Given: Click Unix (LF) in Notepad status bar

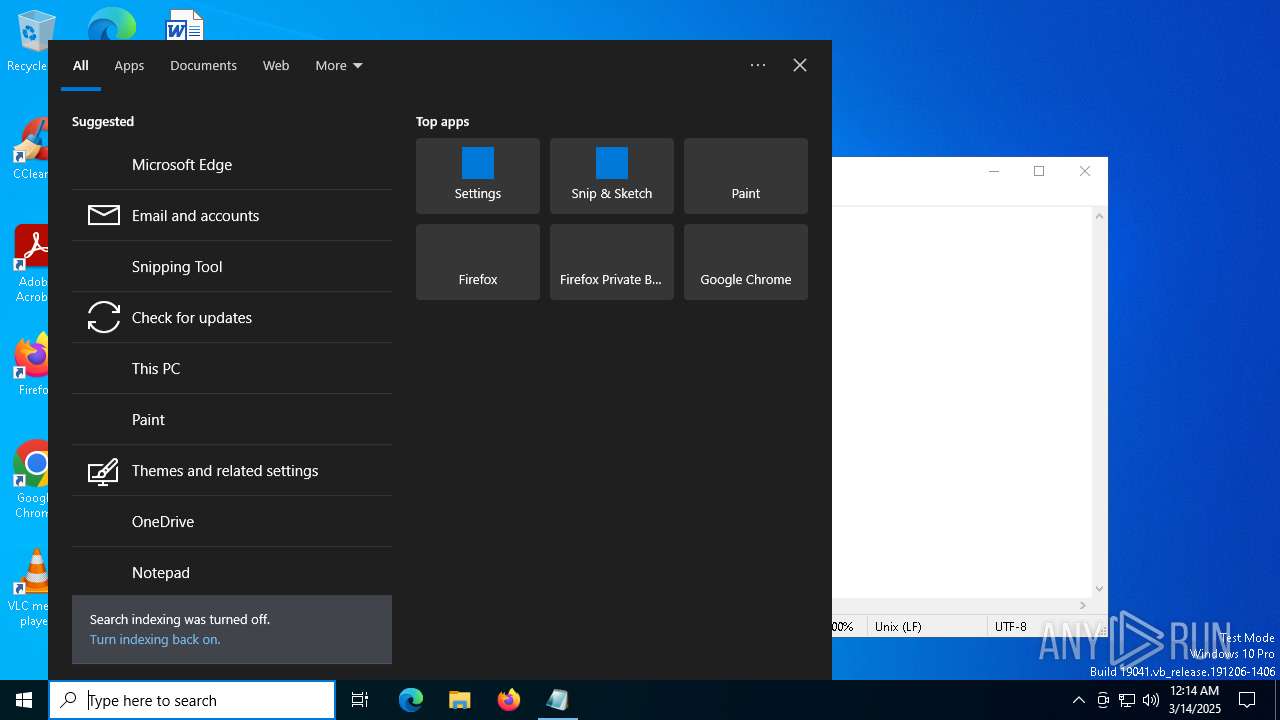Looking at the screenshot, I should tap(898, 627).
